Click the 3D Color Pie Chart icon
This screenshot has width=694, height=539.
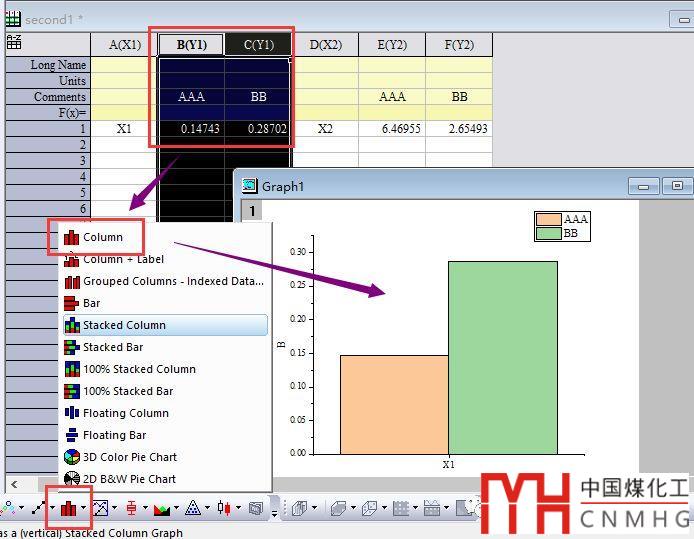click(x=72, y=457)
